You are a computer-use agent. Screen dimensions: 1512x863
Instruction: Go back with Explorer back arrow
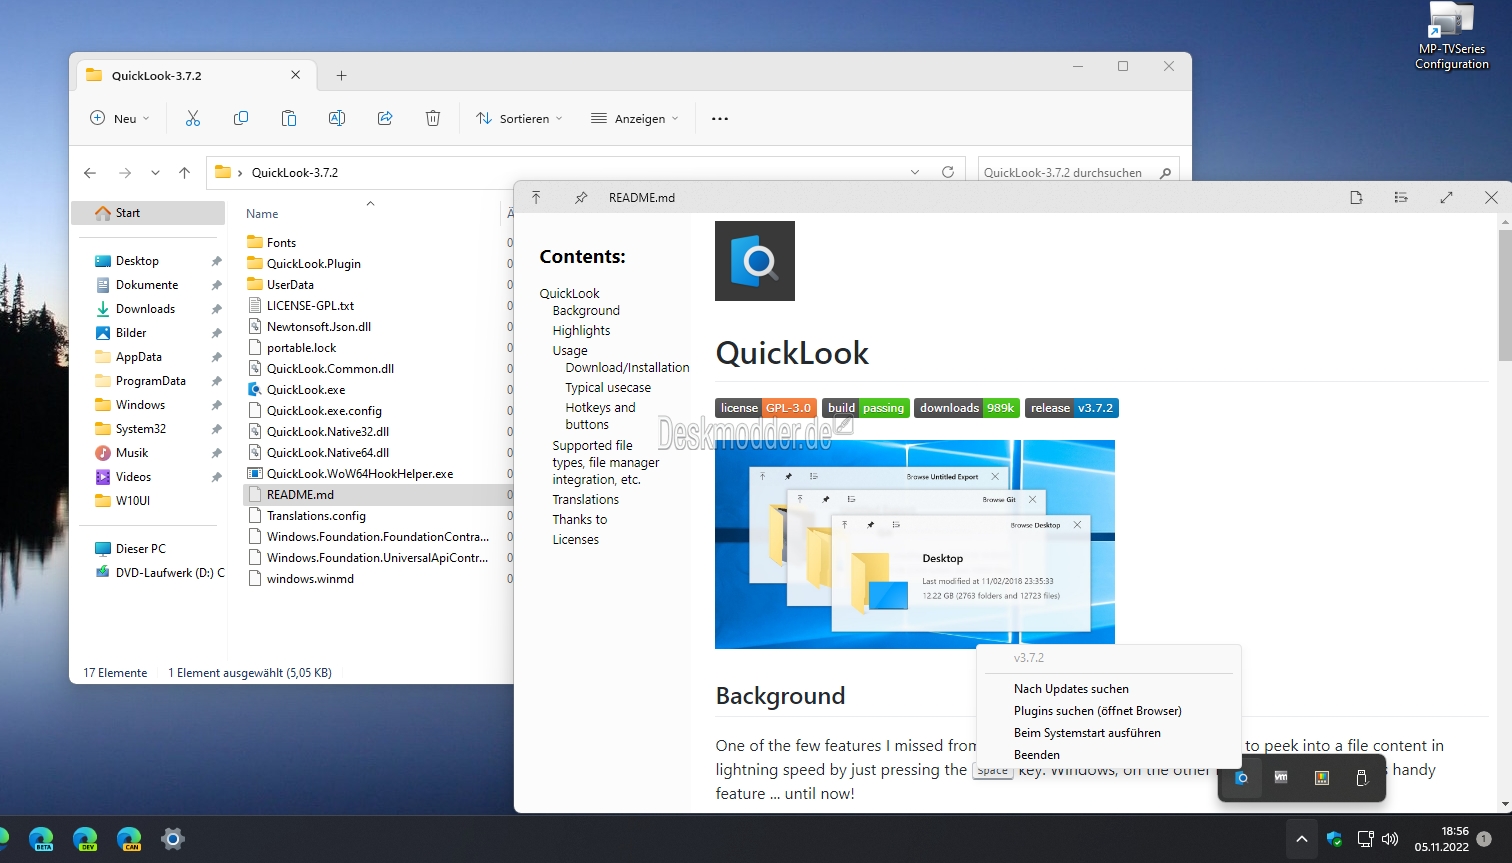coord(90,173)
